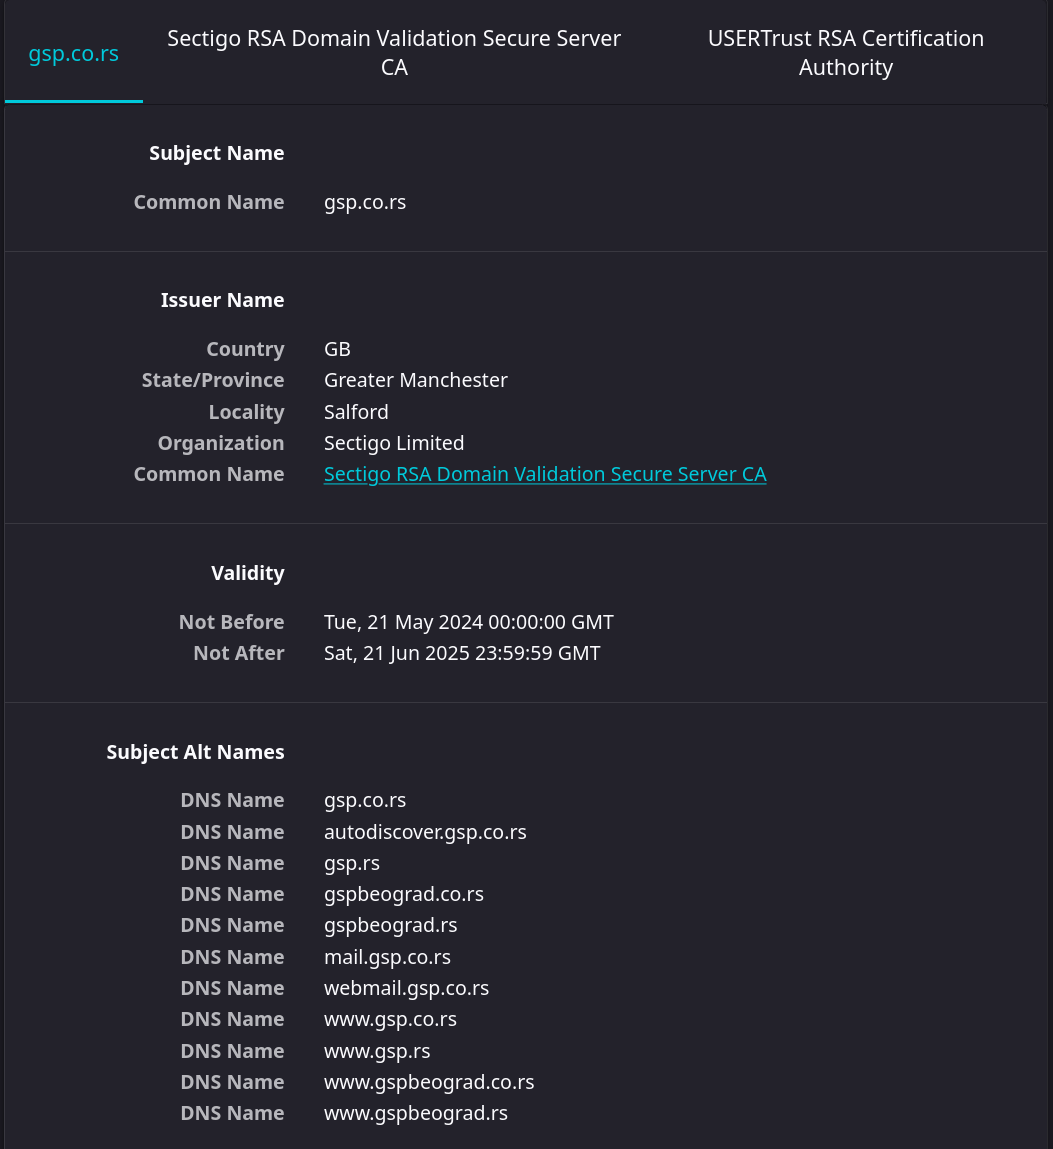Select the Salford locality value
1053x1149 pixels.
pos(356,412)
